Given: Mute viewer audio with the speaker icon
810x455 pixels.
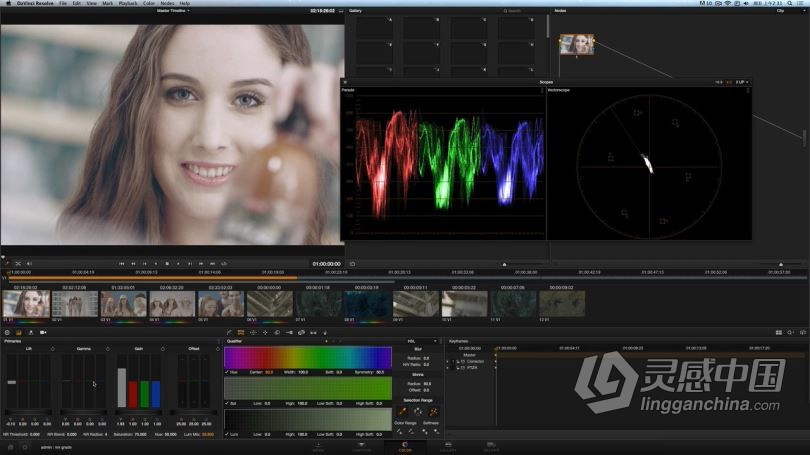Looking at the screenshot, I should pos(29,264).
